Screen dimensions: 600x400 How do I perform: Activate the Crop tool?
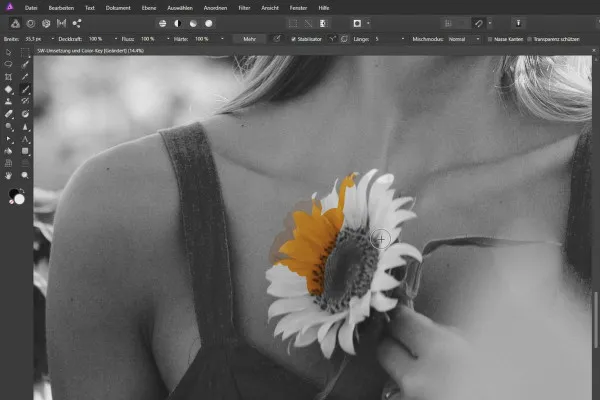pyautogui.click(x=8, y=77)
